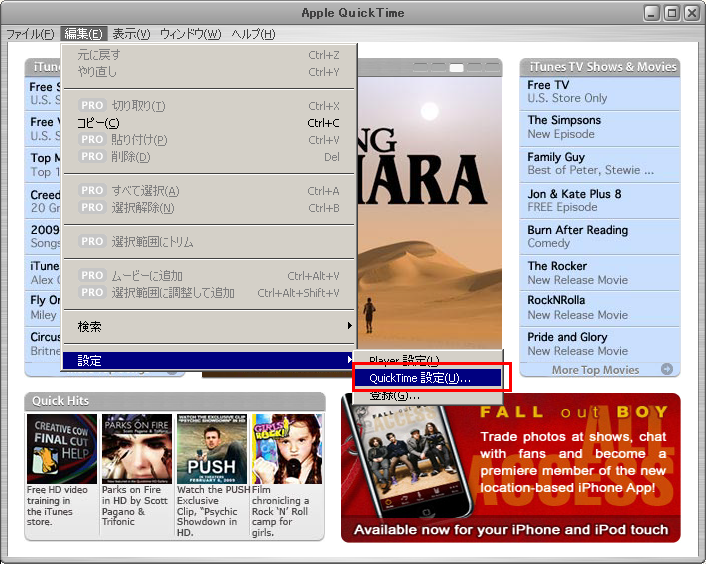Click the Creative Cow Final Cut Help thumbnail
This screenshot has height=564, width=706.
[x=62, y=449]
